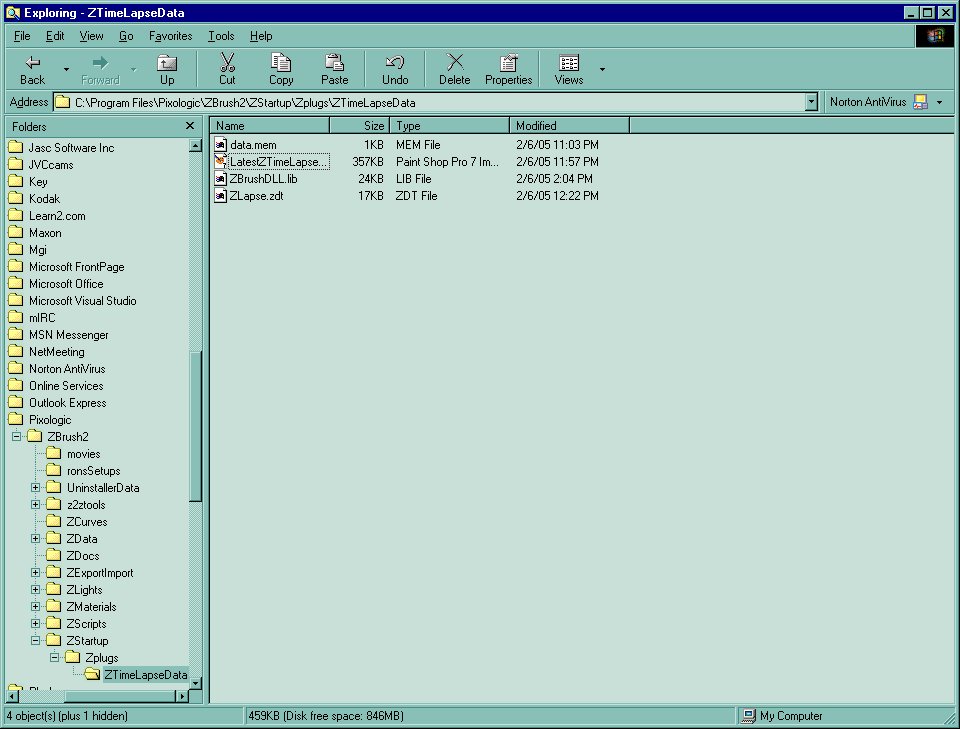
Task: Open the Address bar dropdown arrow
Action: pos(810,101)
